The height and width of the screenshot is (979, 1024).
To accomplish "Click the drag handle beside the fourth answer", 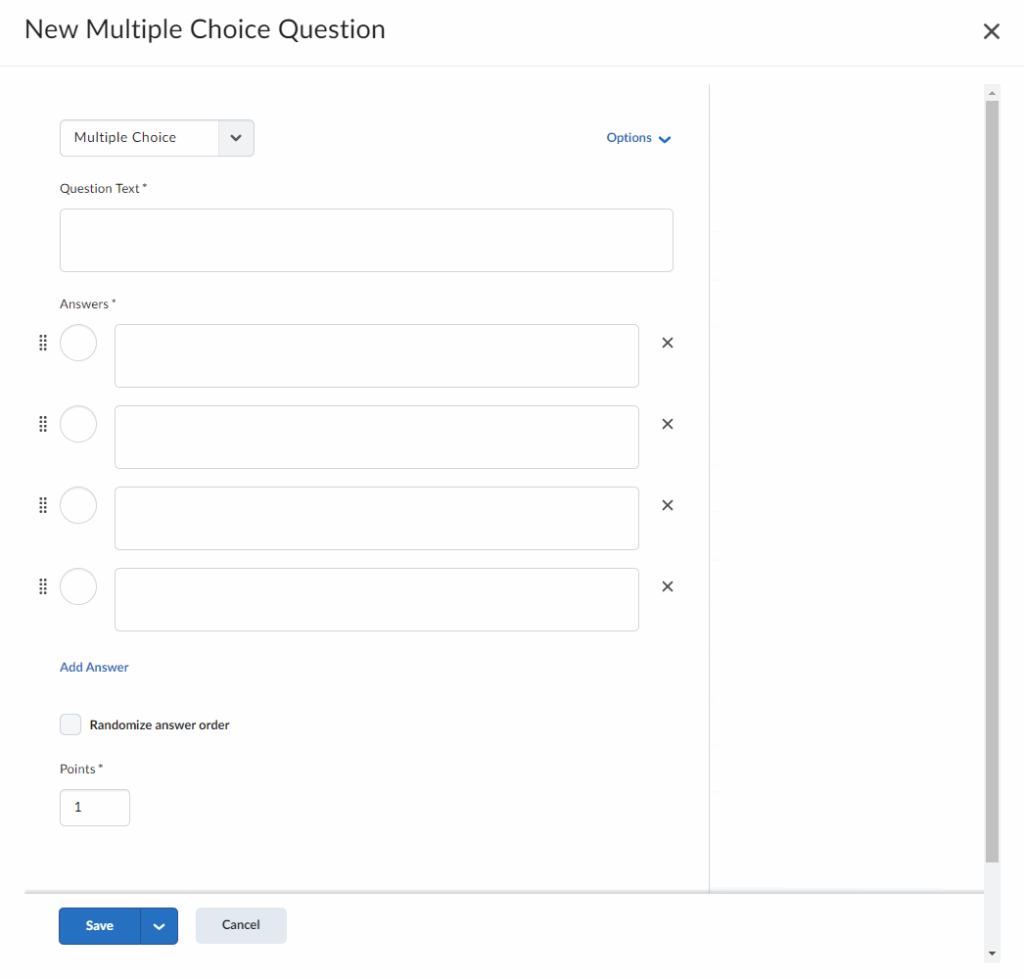I will (x=43, y=586).
